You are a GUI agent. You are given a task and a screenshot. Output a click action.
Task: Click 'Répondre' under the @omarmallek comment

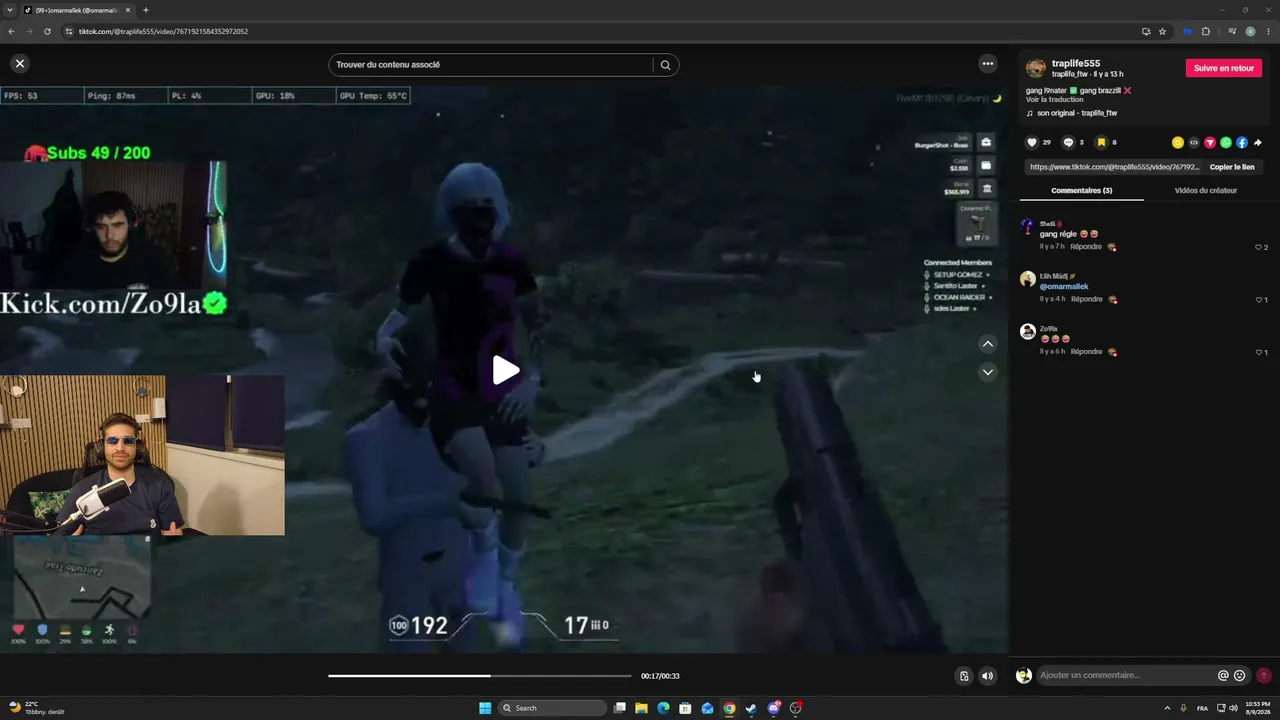coord(1087,299)
